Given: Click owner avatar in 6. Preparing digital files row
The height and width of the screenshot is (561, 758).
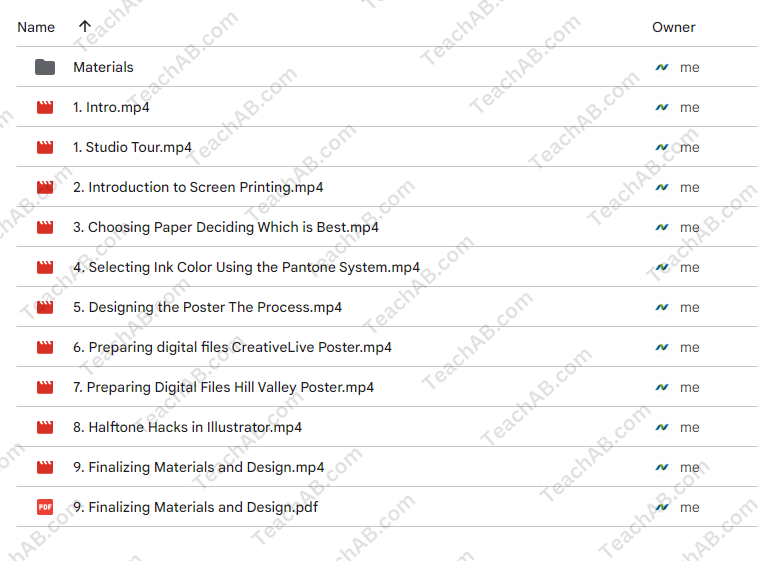Looking at the screenshot, I should [662, 347].
